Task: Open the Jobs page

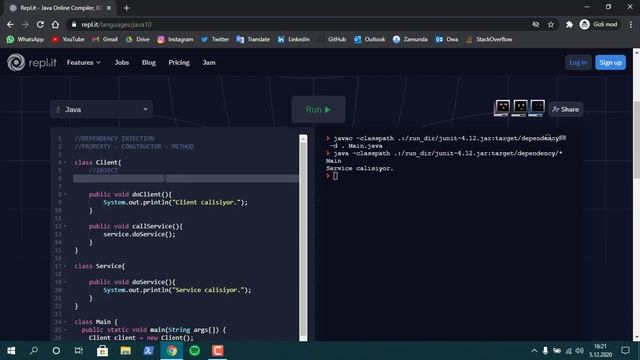Action: coord(122,62)
